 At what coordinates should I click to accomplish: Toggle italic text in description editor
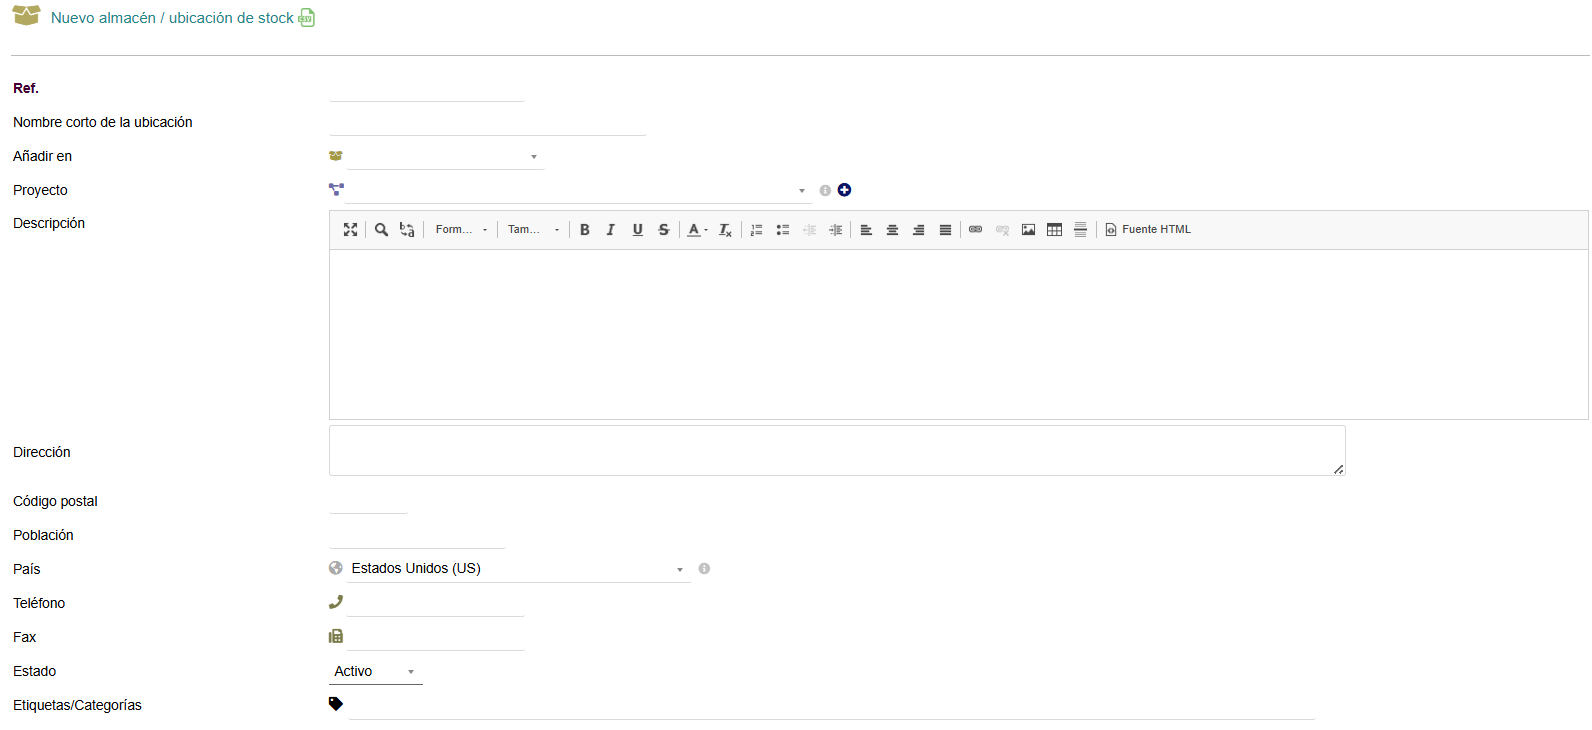[x=611, y=230]
